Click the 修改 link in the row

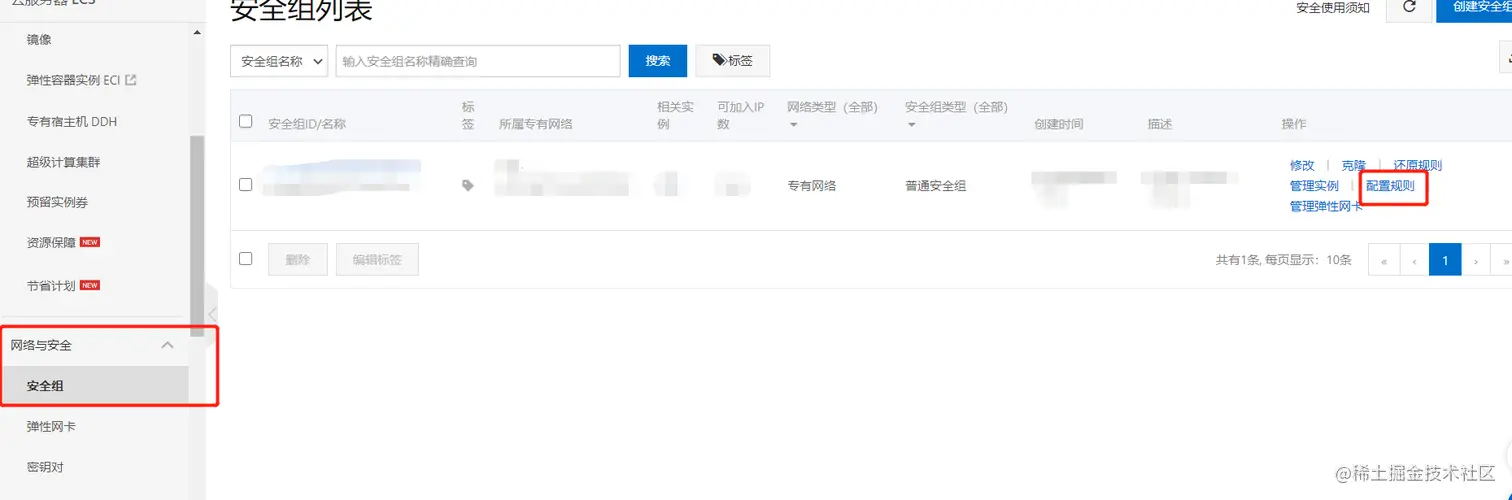(x=1302, y=166)
